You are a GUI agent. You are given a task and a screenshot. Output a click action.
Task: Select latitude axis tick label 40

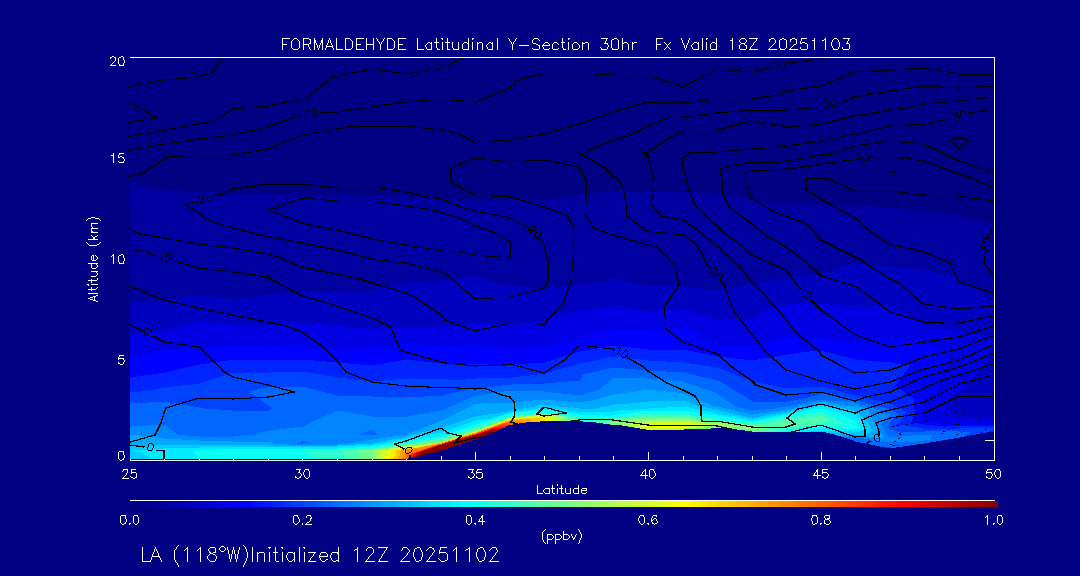(647, 474)
